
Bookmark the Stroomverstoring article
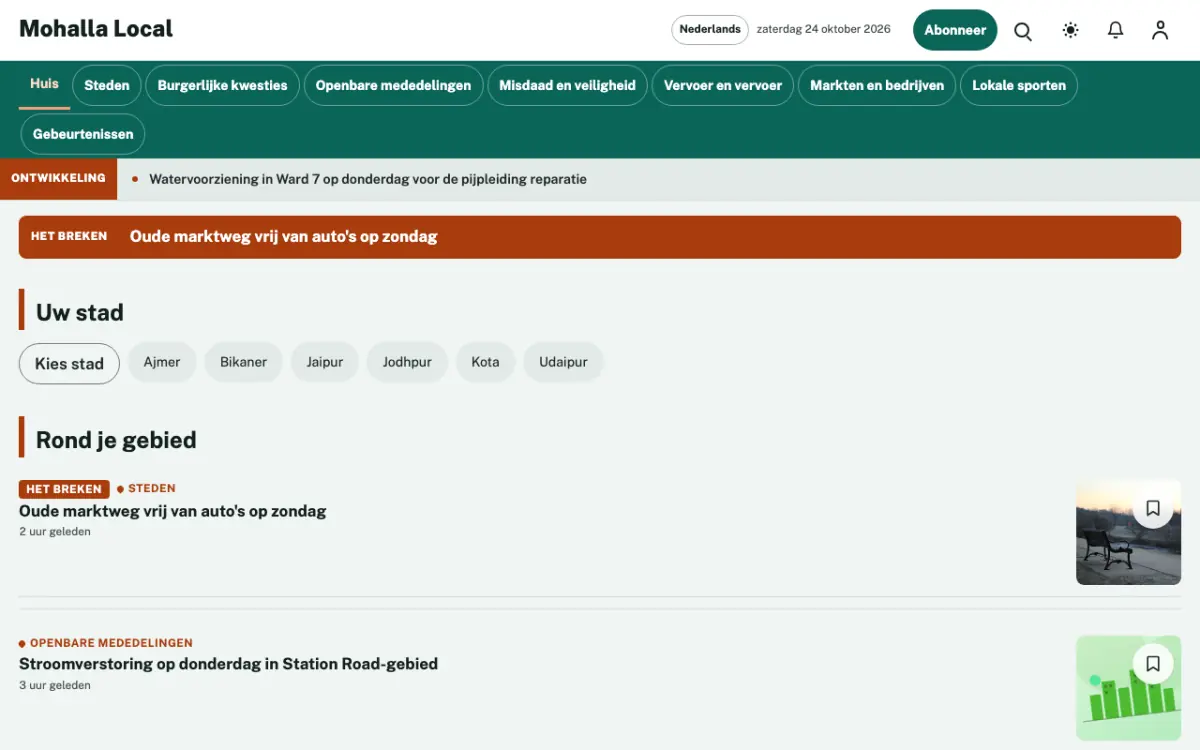point(1153,663)
